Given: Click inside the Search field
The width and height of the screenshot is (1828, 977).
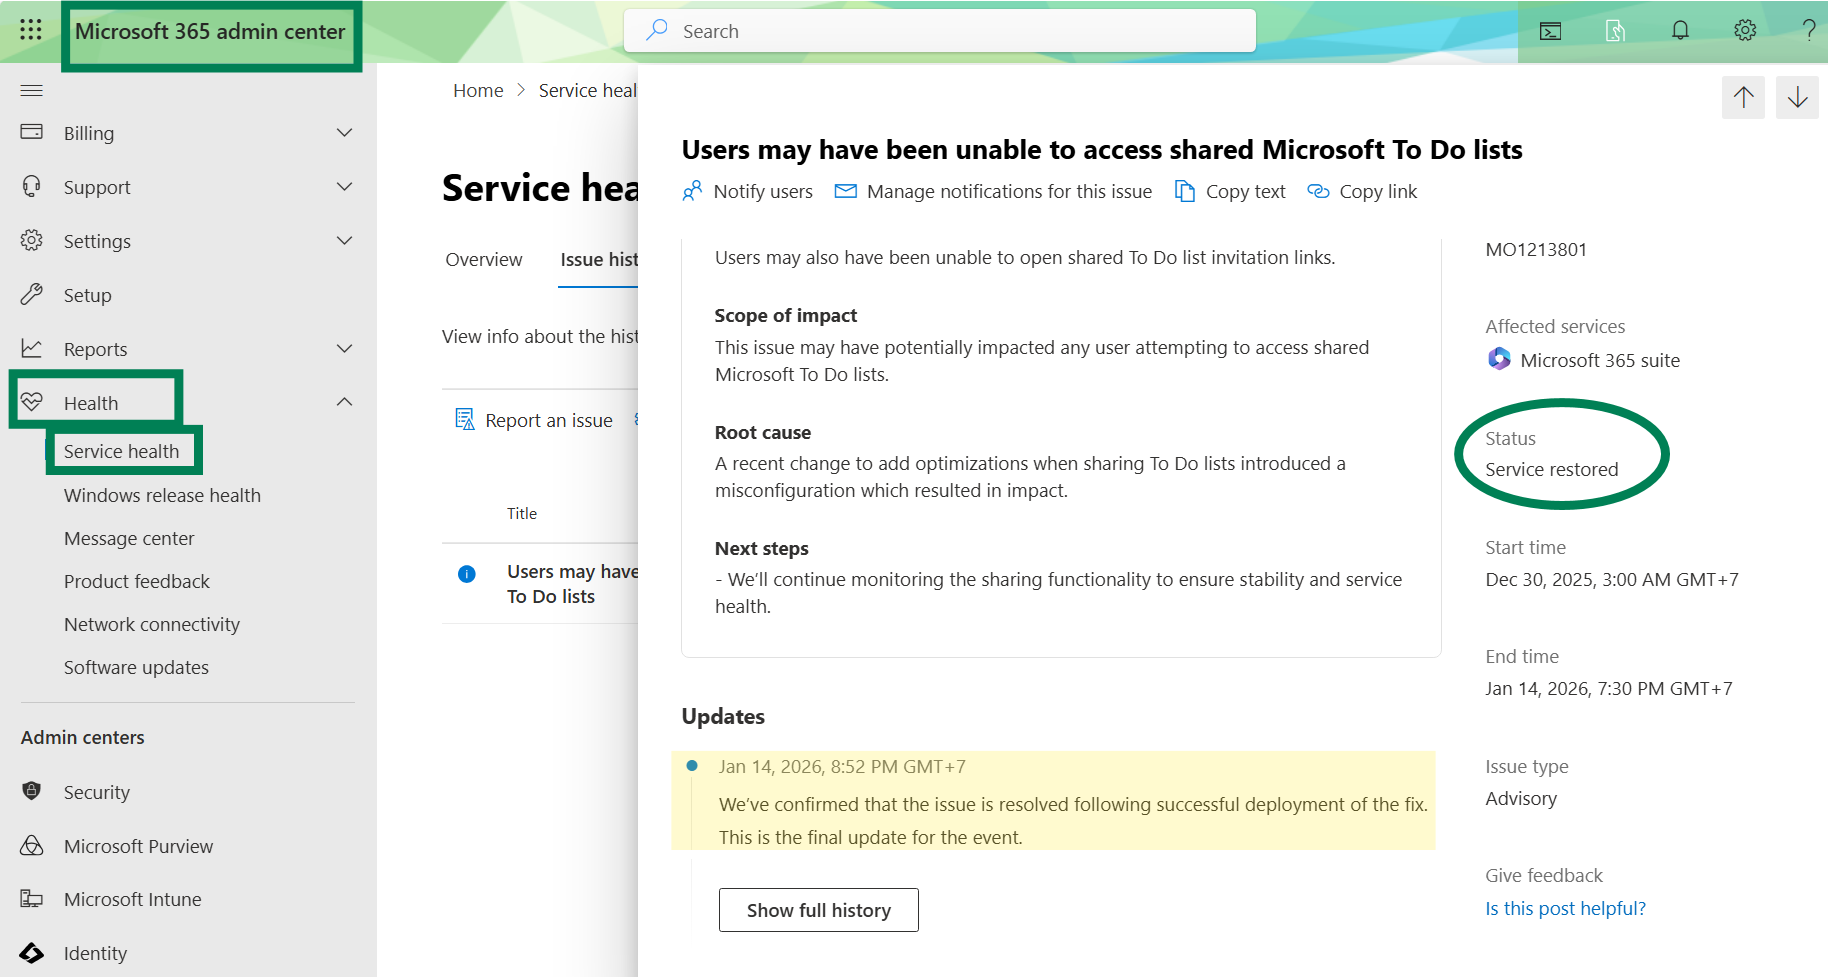Looking at the screenshot, I should pos(940,30).
